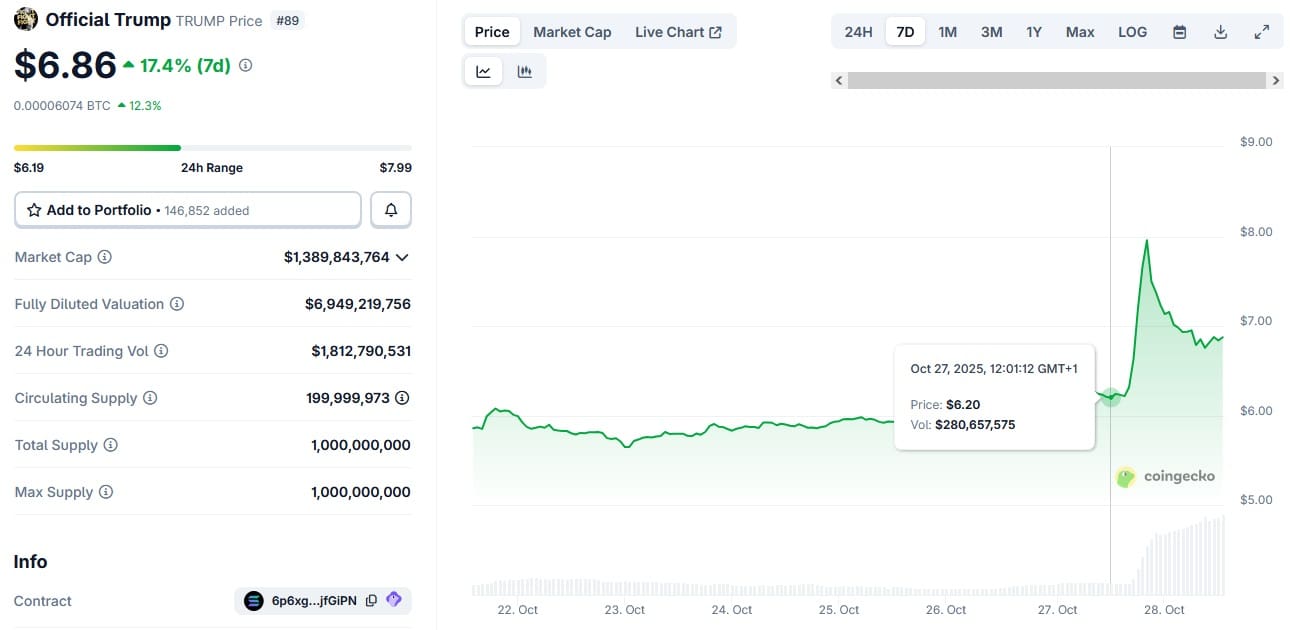Switch to the Market Cap tab
Image resolution: width=1300 pixels, height=630 pixels.
coord(572,32)
